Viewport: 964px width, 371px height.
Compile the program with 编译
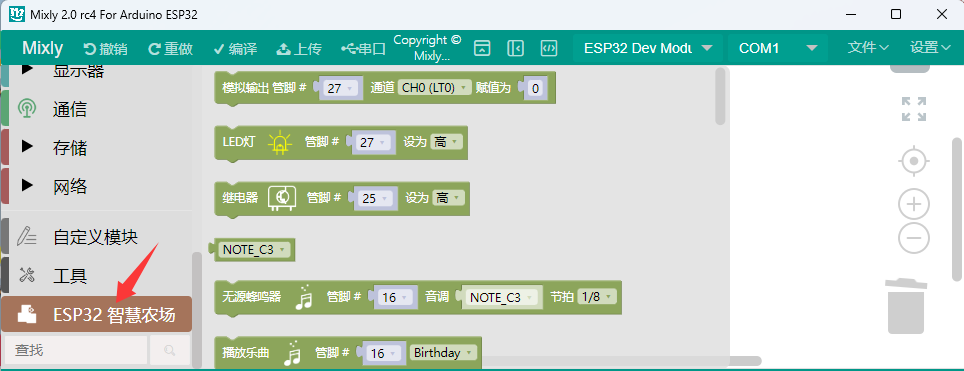pyautogui.click(x=235, y=49)
